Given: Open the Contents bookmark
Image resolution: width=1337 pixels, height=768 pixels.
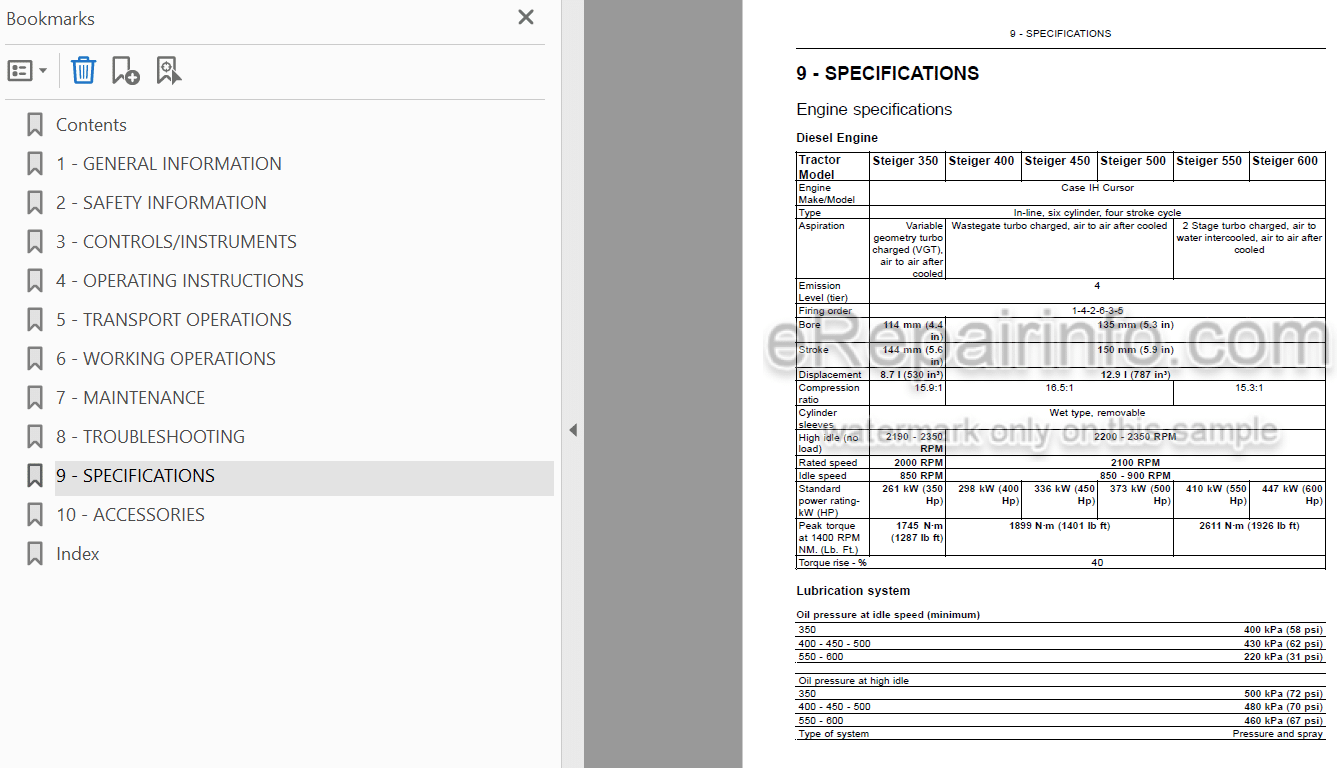Looking at the screenshot, I should click(91, 125).
